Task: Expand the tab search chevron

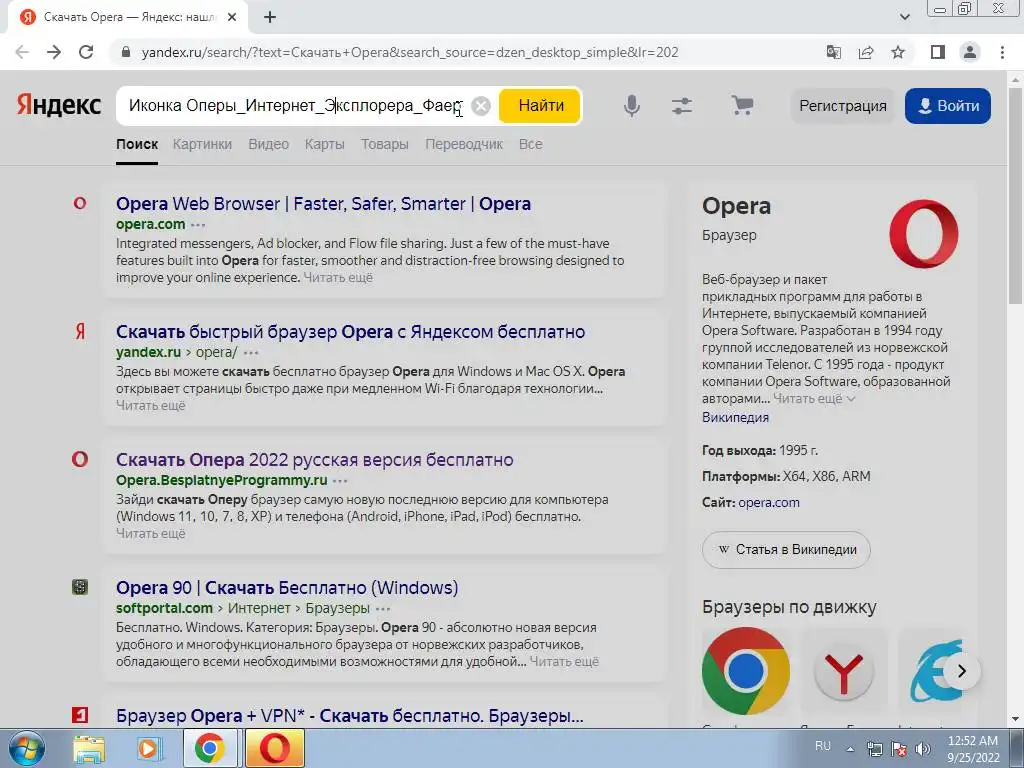Action: (x=904, y=17)
